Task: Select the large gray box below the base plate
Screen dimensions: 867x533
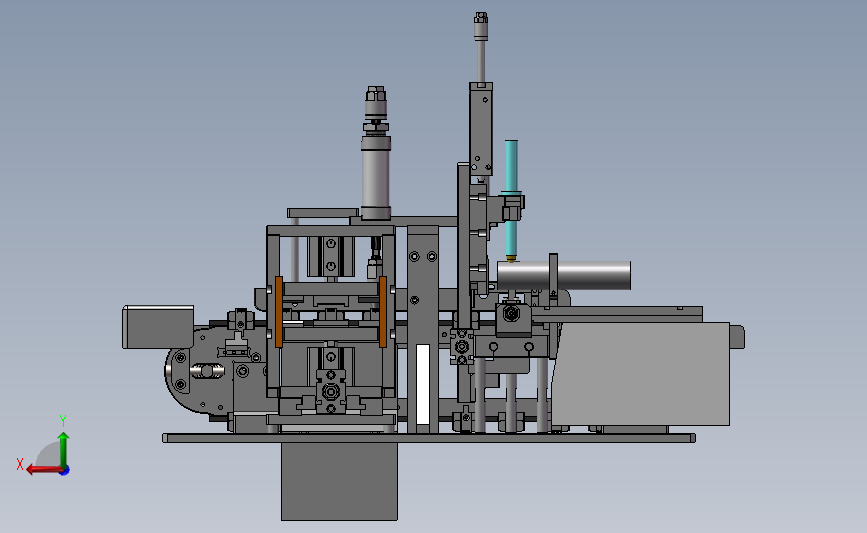Action: [340, 481]
